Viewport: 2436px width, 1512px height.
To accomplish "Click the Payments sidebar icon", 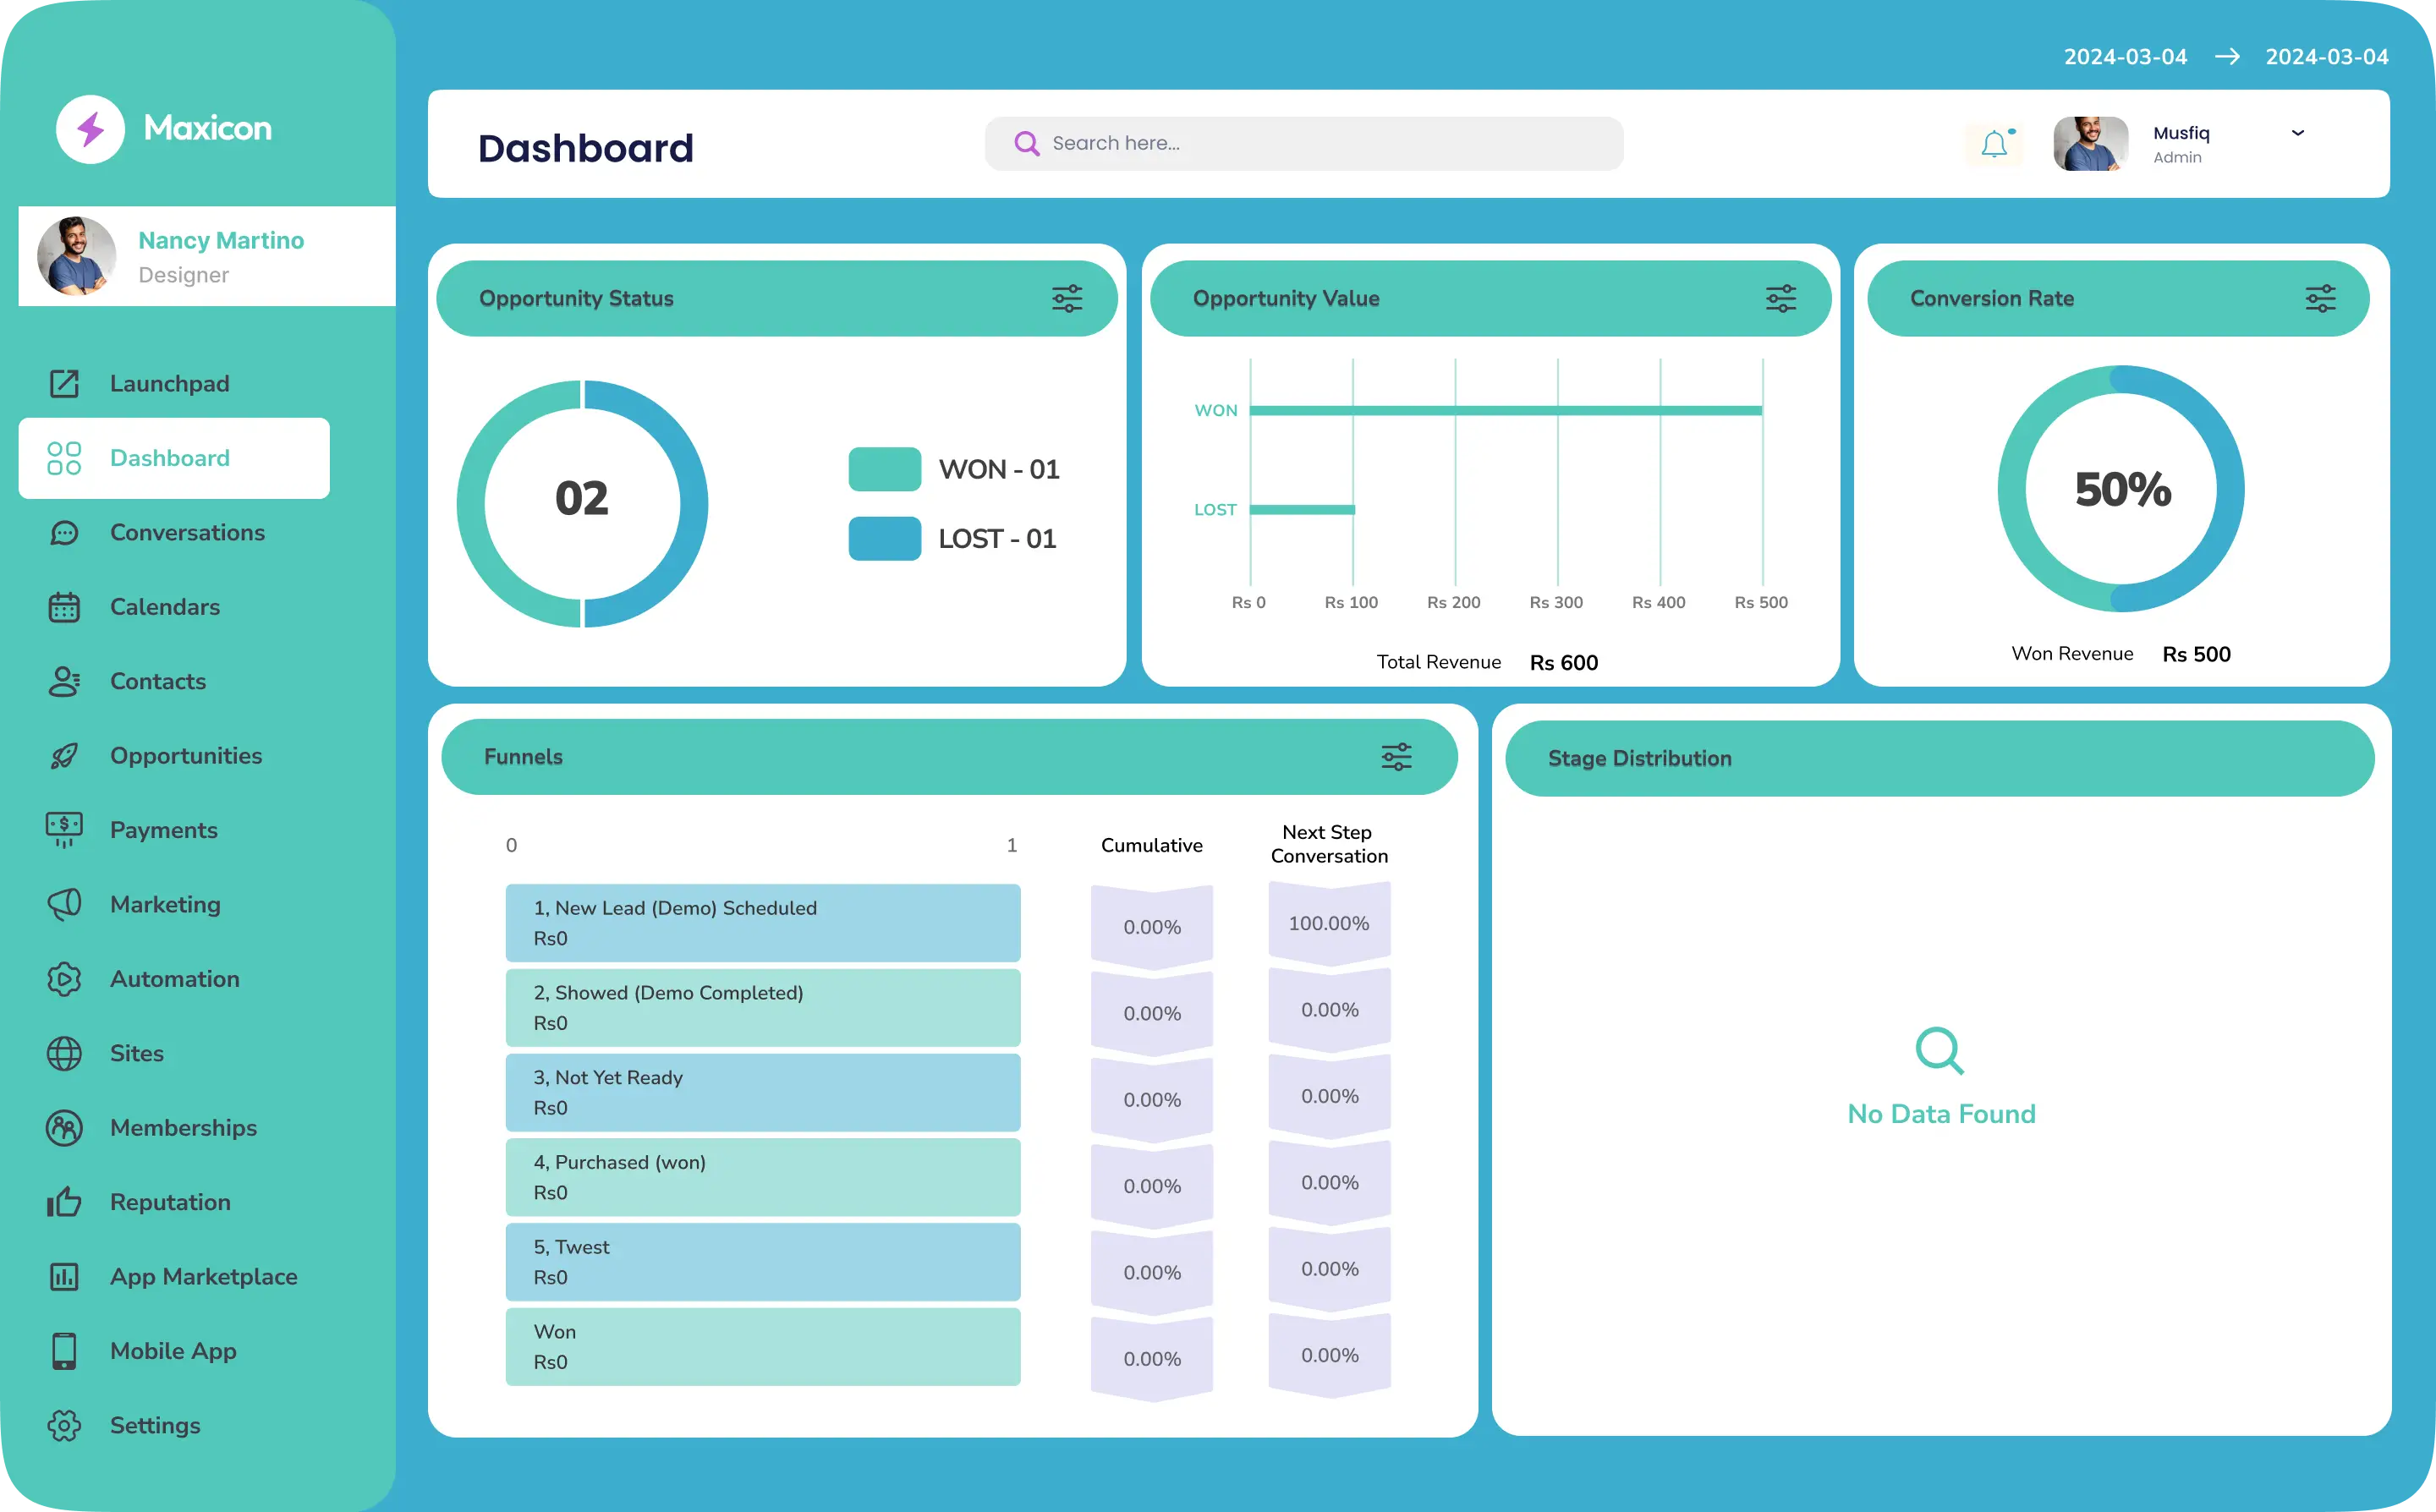I will point(64,830).
